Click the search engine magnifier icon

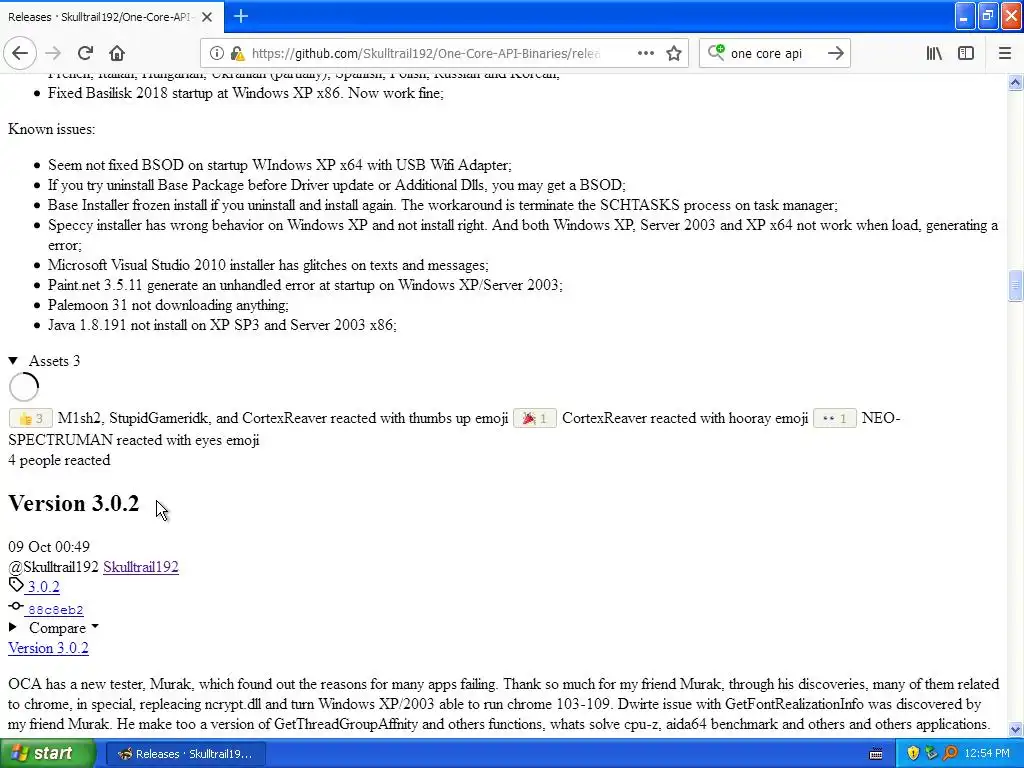coord(716,53)
